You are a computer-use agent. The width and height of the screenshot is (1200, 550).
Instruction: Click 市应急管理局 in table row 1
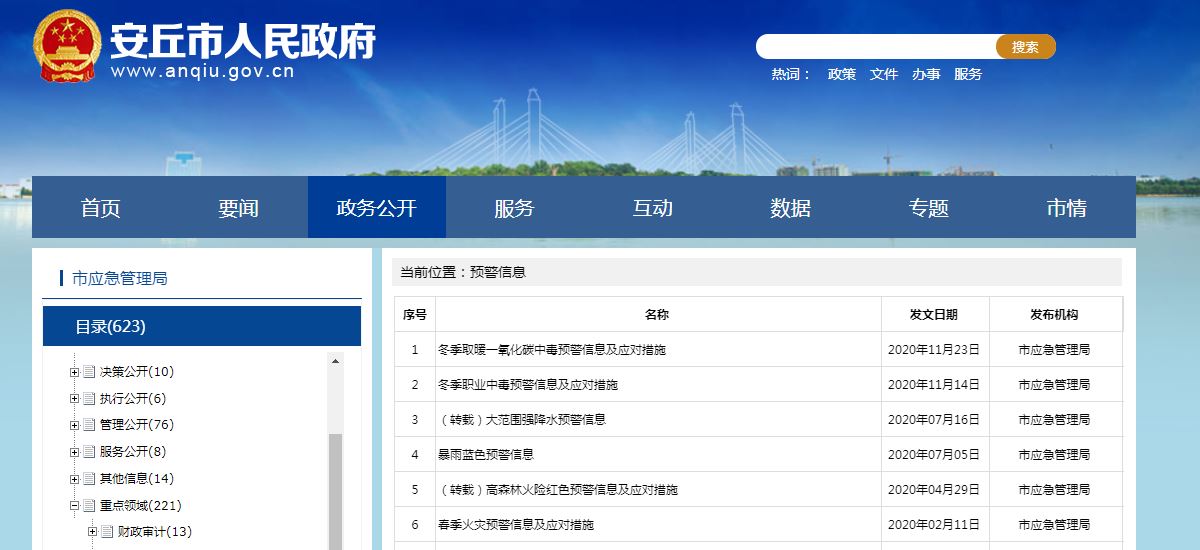1054,350
